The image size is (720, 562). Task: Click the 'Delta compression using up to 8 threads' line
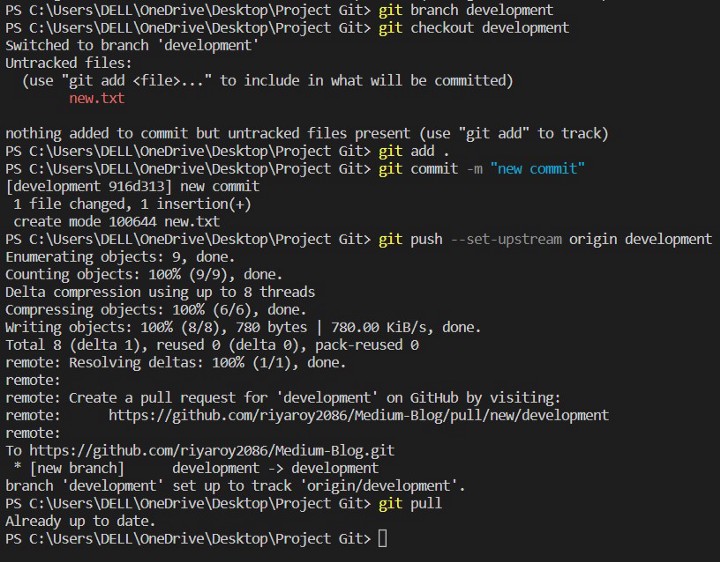click(160, 292)
